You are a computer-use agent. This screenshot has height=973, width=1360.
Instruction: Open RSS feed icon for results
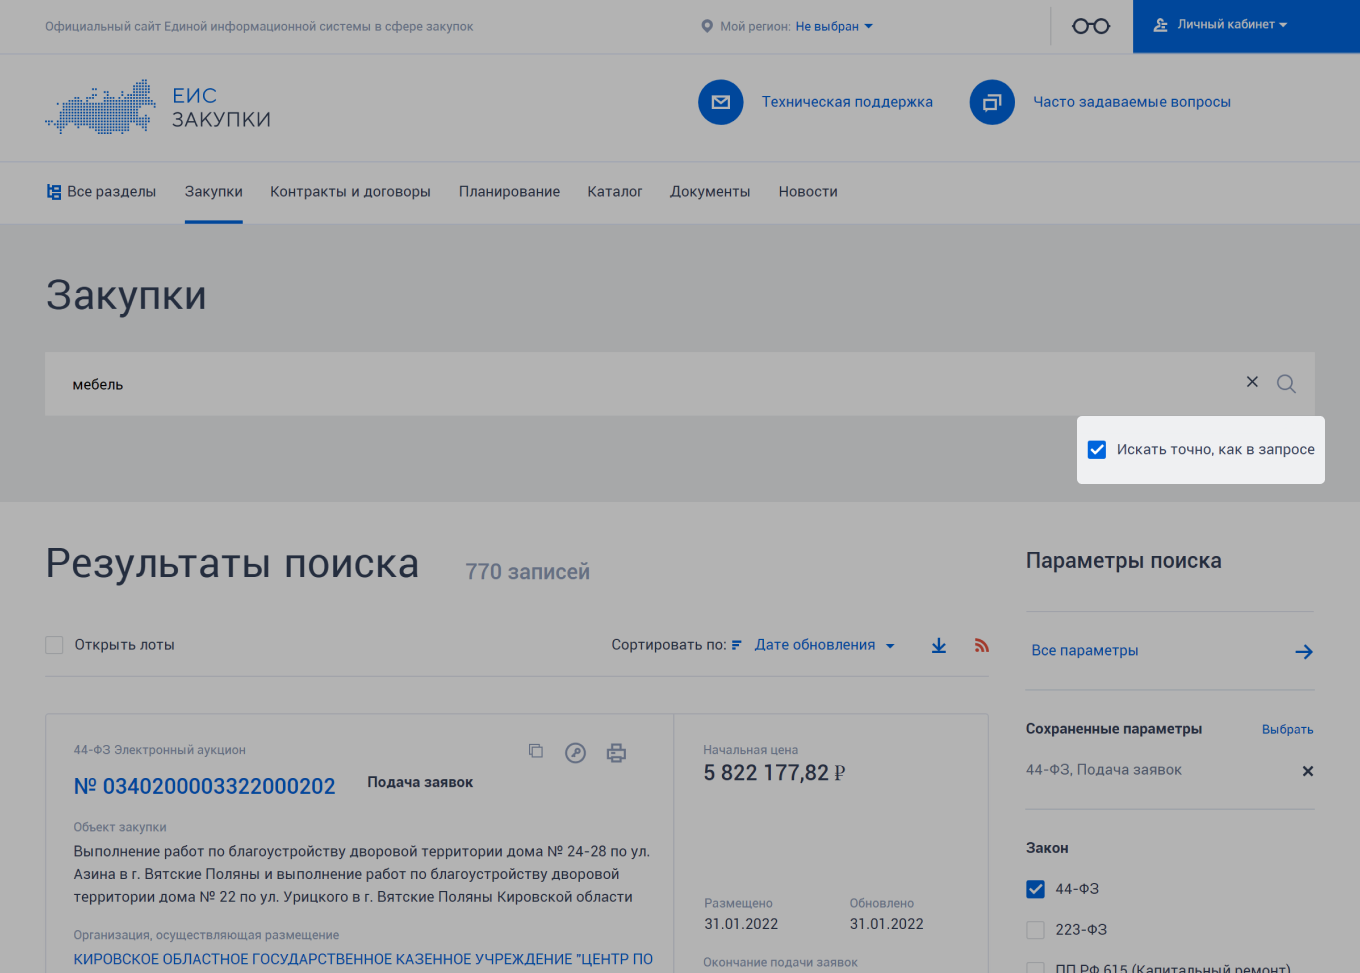(x=982, y=646)
